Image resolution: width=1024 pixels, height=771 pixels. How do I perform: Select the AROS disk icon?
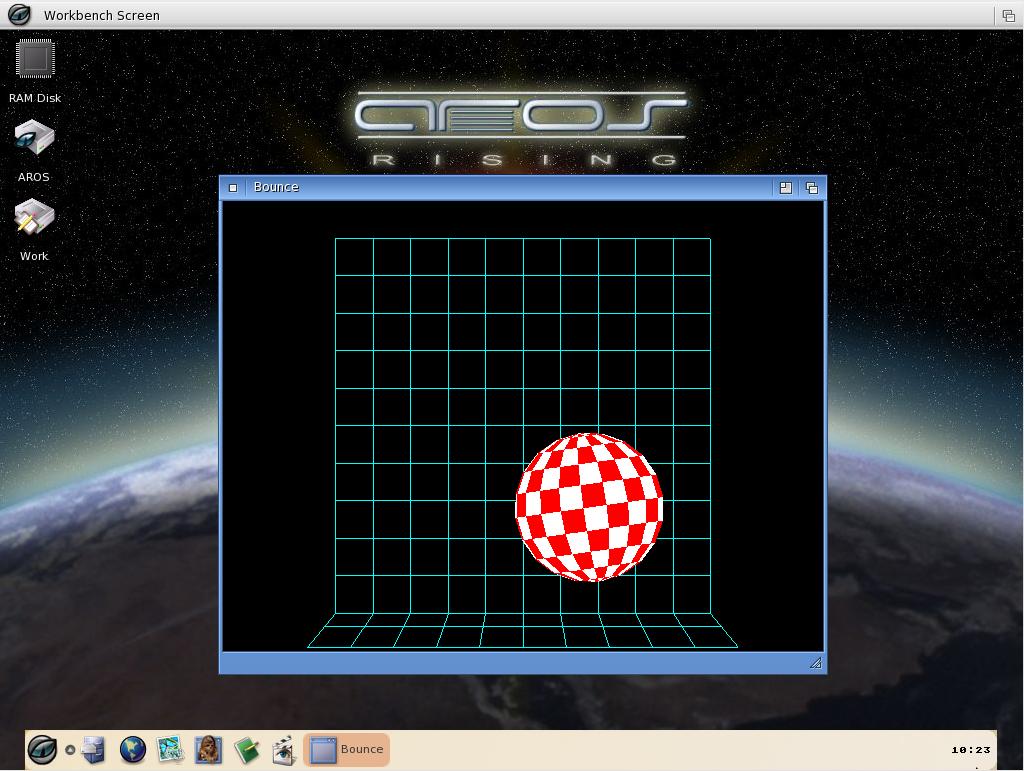coord(35,138)
